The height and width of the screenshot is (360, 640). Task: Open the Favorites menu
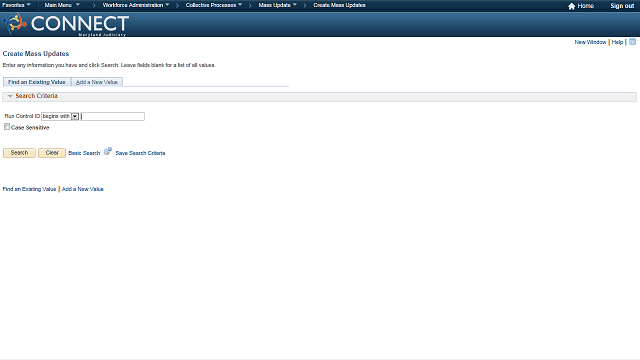point(16,5)
